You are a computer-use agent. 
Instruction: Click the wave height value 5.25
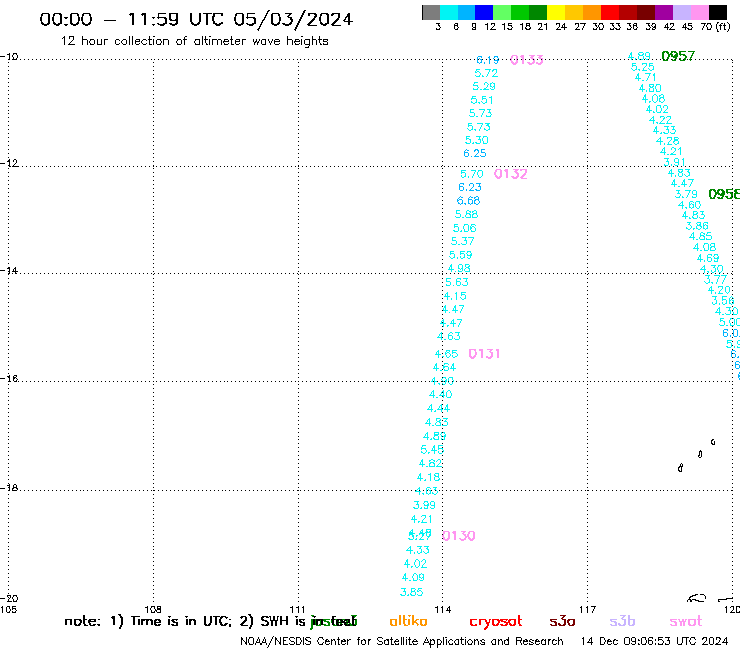643,68
